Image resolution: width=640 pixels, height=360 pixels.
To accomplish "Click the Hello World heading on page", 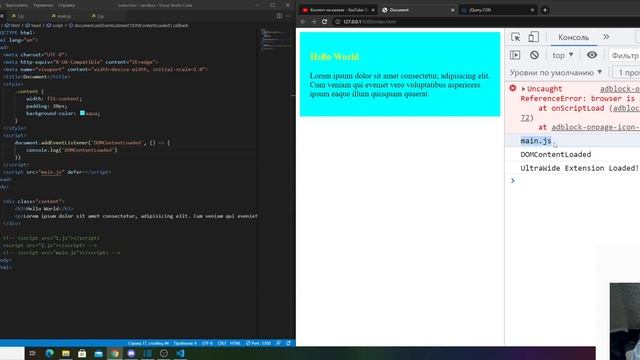I will pyautogui.click(x=334, y=57).
